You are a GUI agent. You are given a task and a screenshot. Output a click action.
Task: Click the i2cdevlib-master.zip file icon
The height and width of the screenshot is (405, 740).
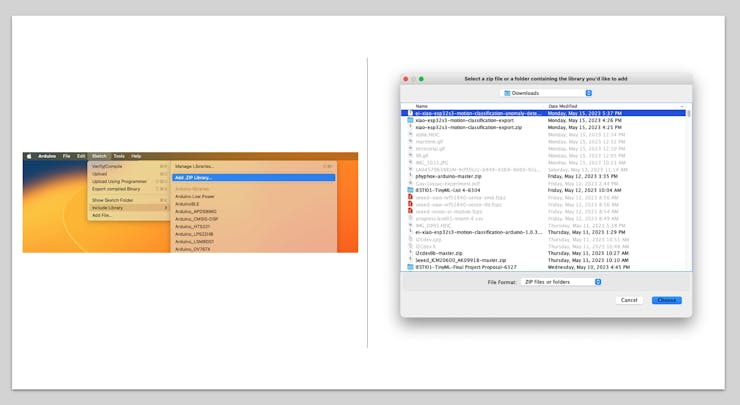coord(410,253)
